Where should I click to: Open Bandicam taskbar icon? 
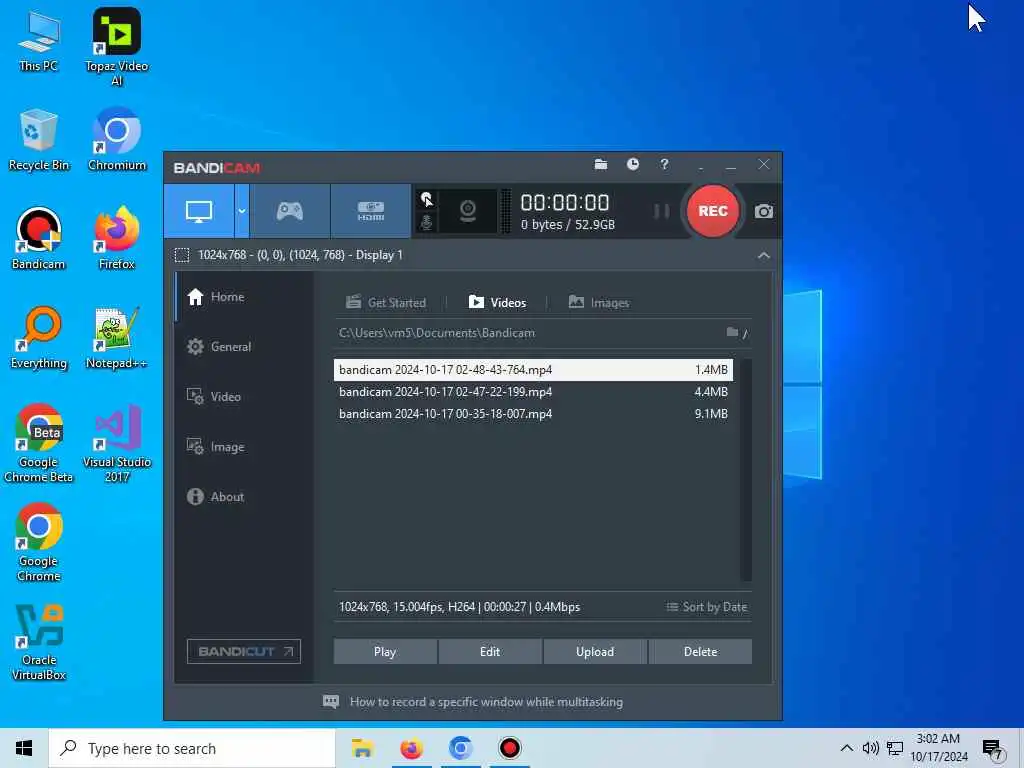coord(509,748)
